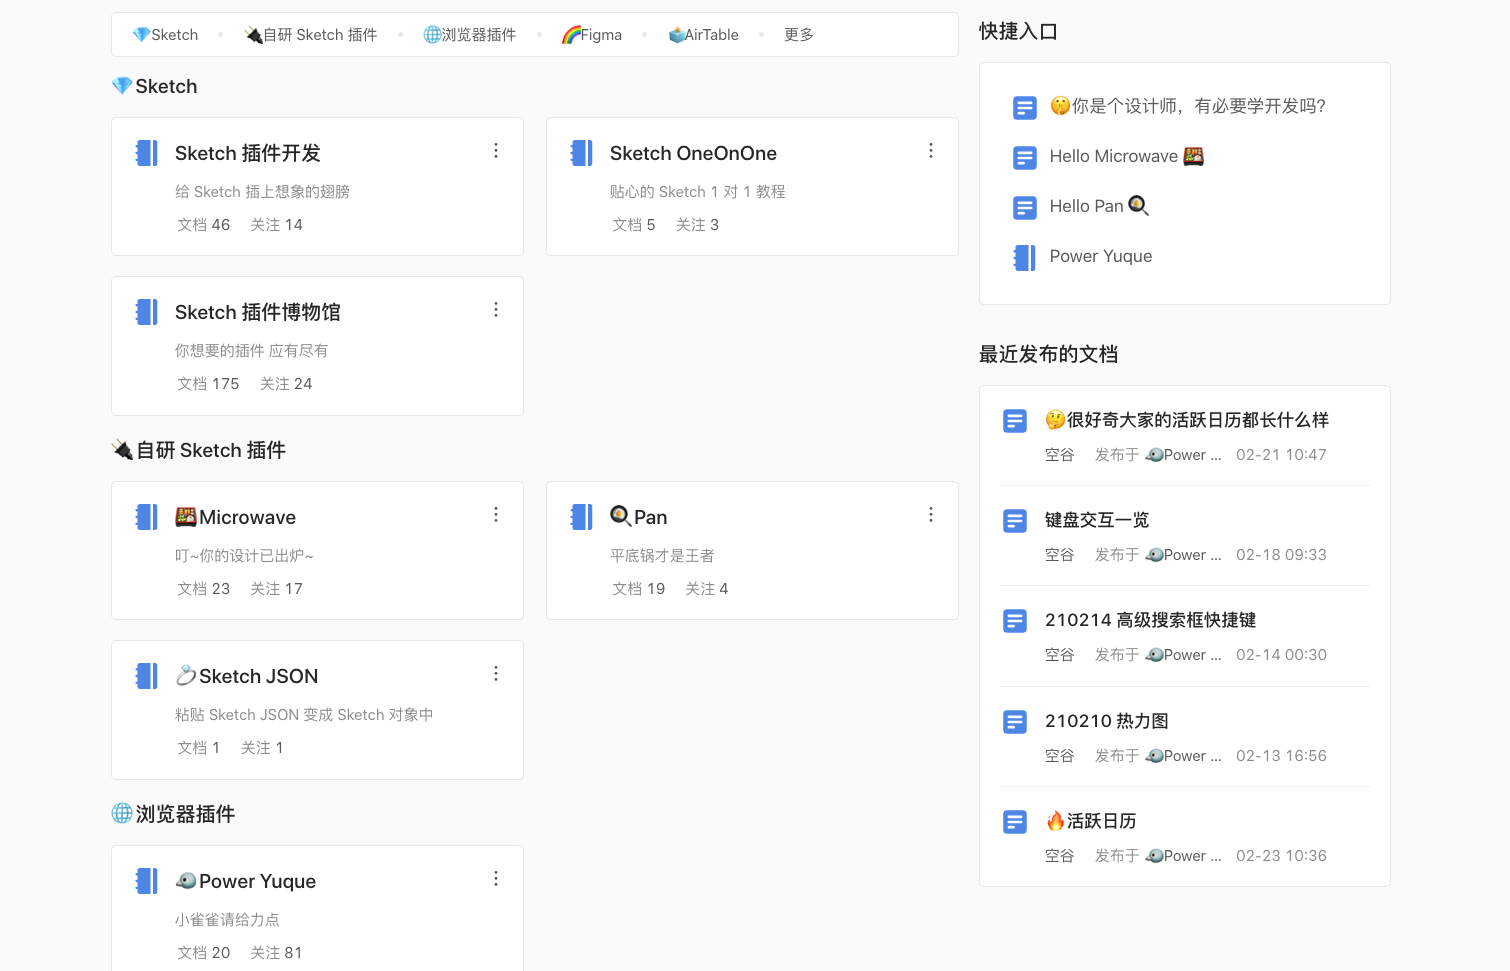Open Power Yuque knowledge base card title
The image size is (1510, 971).
tap(246, 881)
